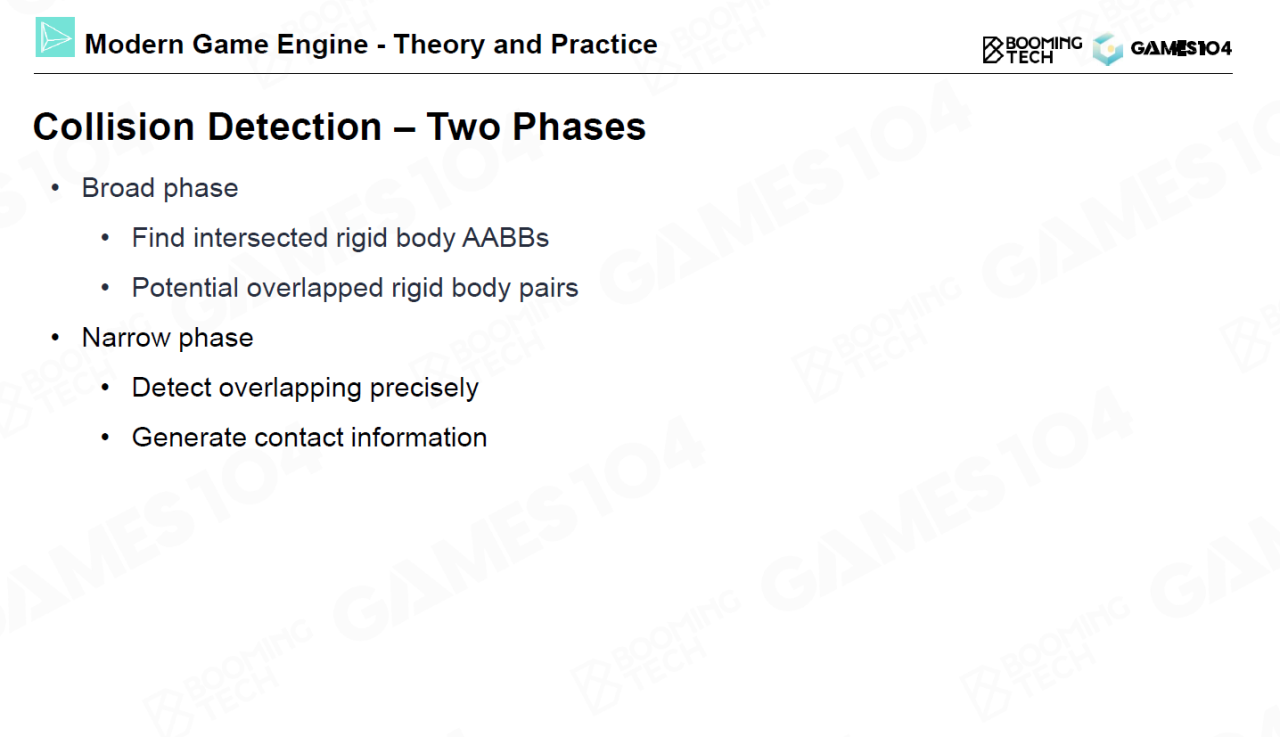Click the word AABBs in the slide
Image resolution: width=1280 pixels, height=737 pixels.
(505, 238)
